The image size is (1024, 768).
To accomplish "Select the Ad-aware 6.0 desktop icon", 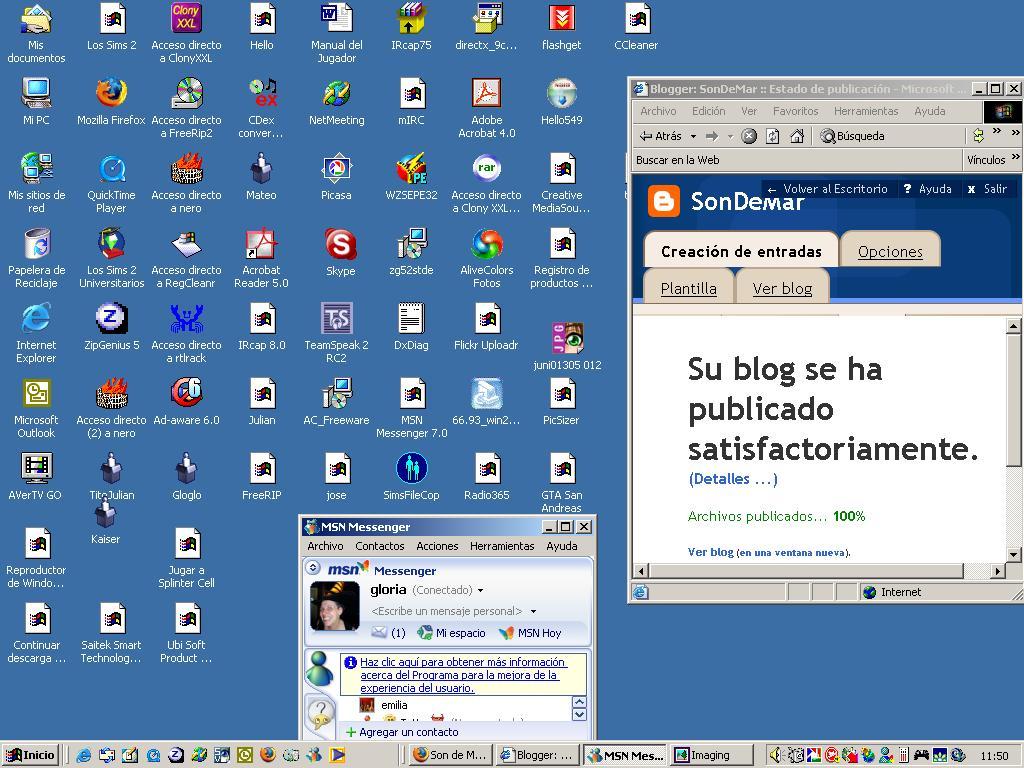I will coord(186,402).
